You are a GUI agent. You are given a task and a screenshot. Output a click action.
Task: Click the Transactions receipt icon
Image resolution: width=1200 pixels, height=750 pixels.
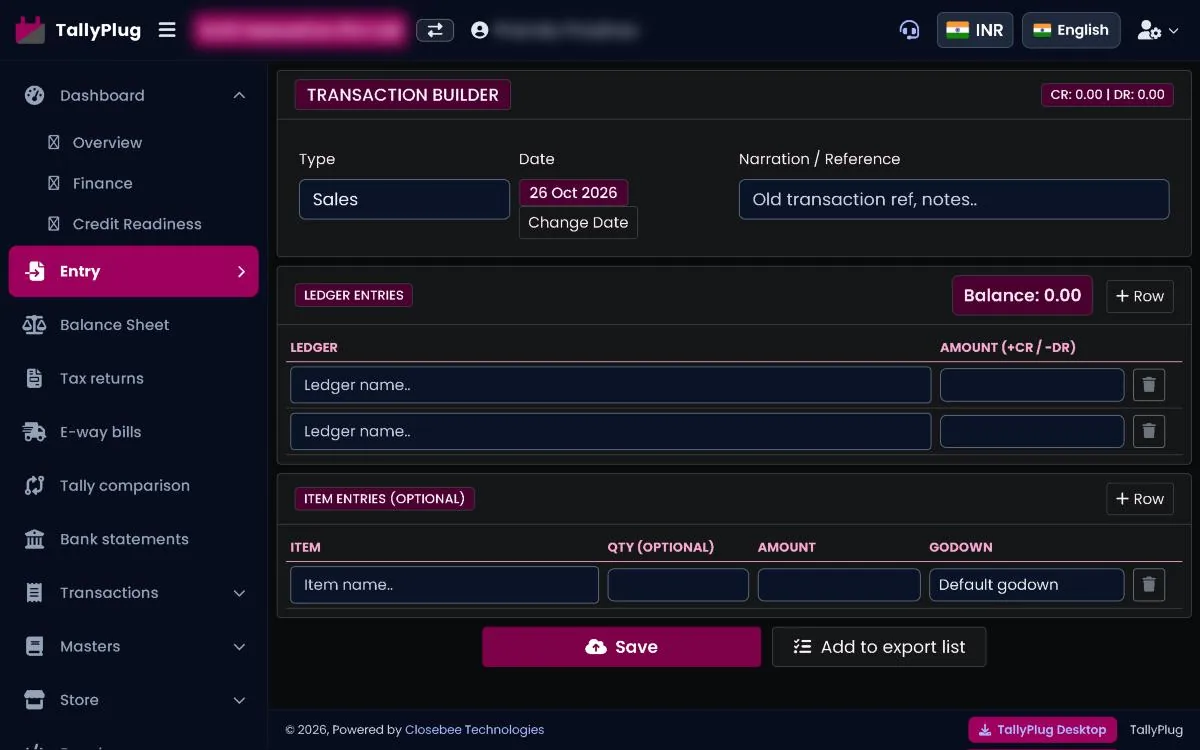[35, 592]
